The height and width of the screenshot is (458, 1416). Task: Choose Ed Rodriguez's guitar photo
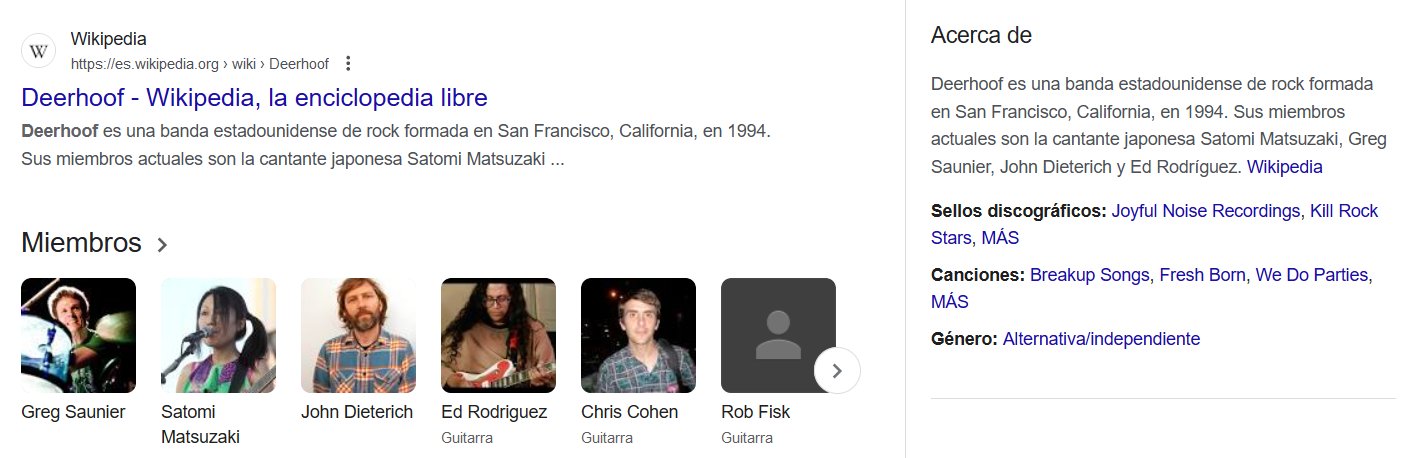click(x=498, y=335)
